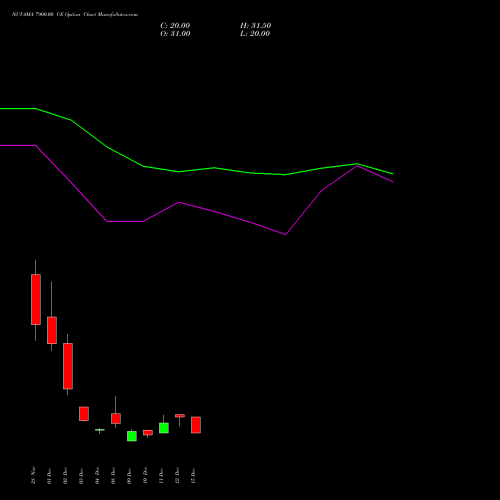Click the 15 Dec date label

tap(193, 476)
